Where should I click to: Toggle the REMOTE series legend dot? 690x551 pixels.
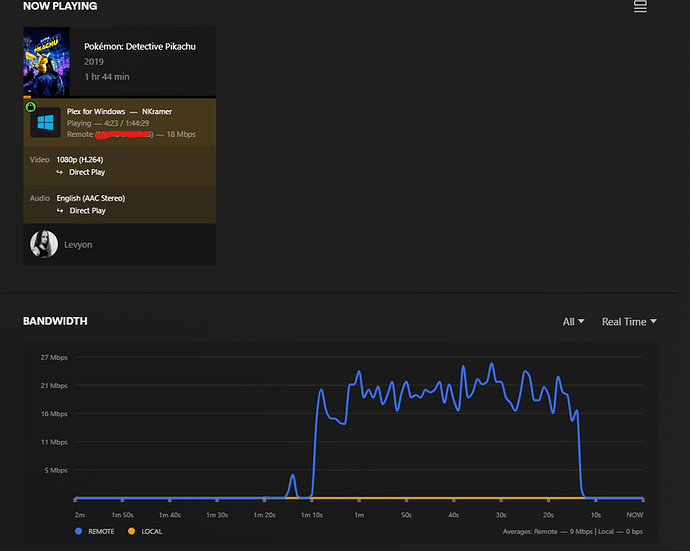[78, 531]
